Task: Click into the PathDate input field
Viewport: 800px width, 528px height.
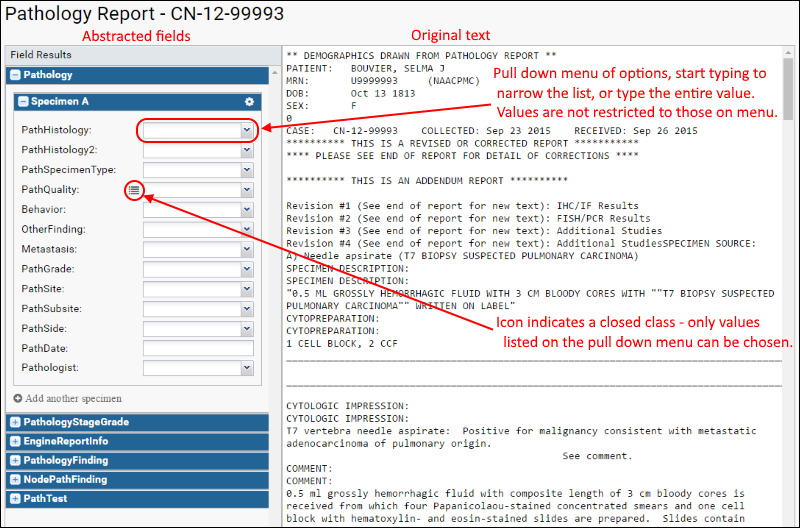Action: coord(198,348)
